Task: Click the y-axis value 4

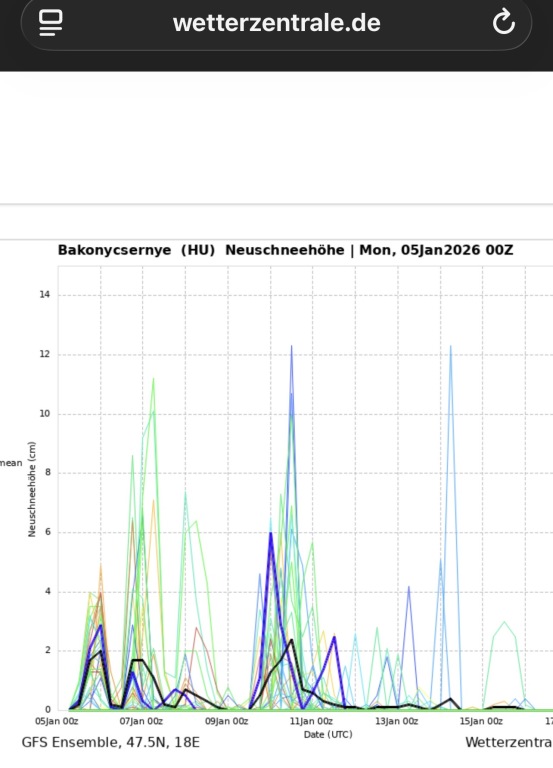Action: coord(48,591)
